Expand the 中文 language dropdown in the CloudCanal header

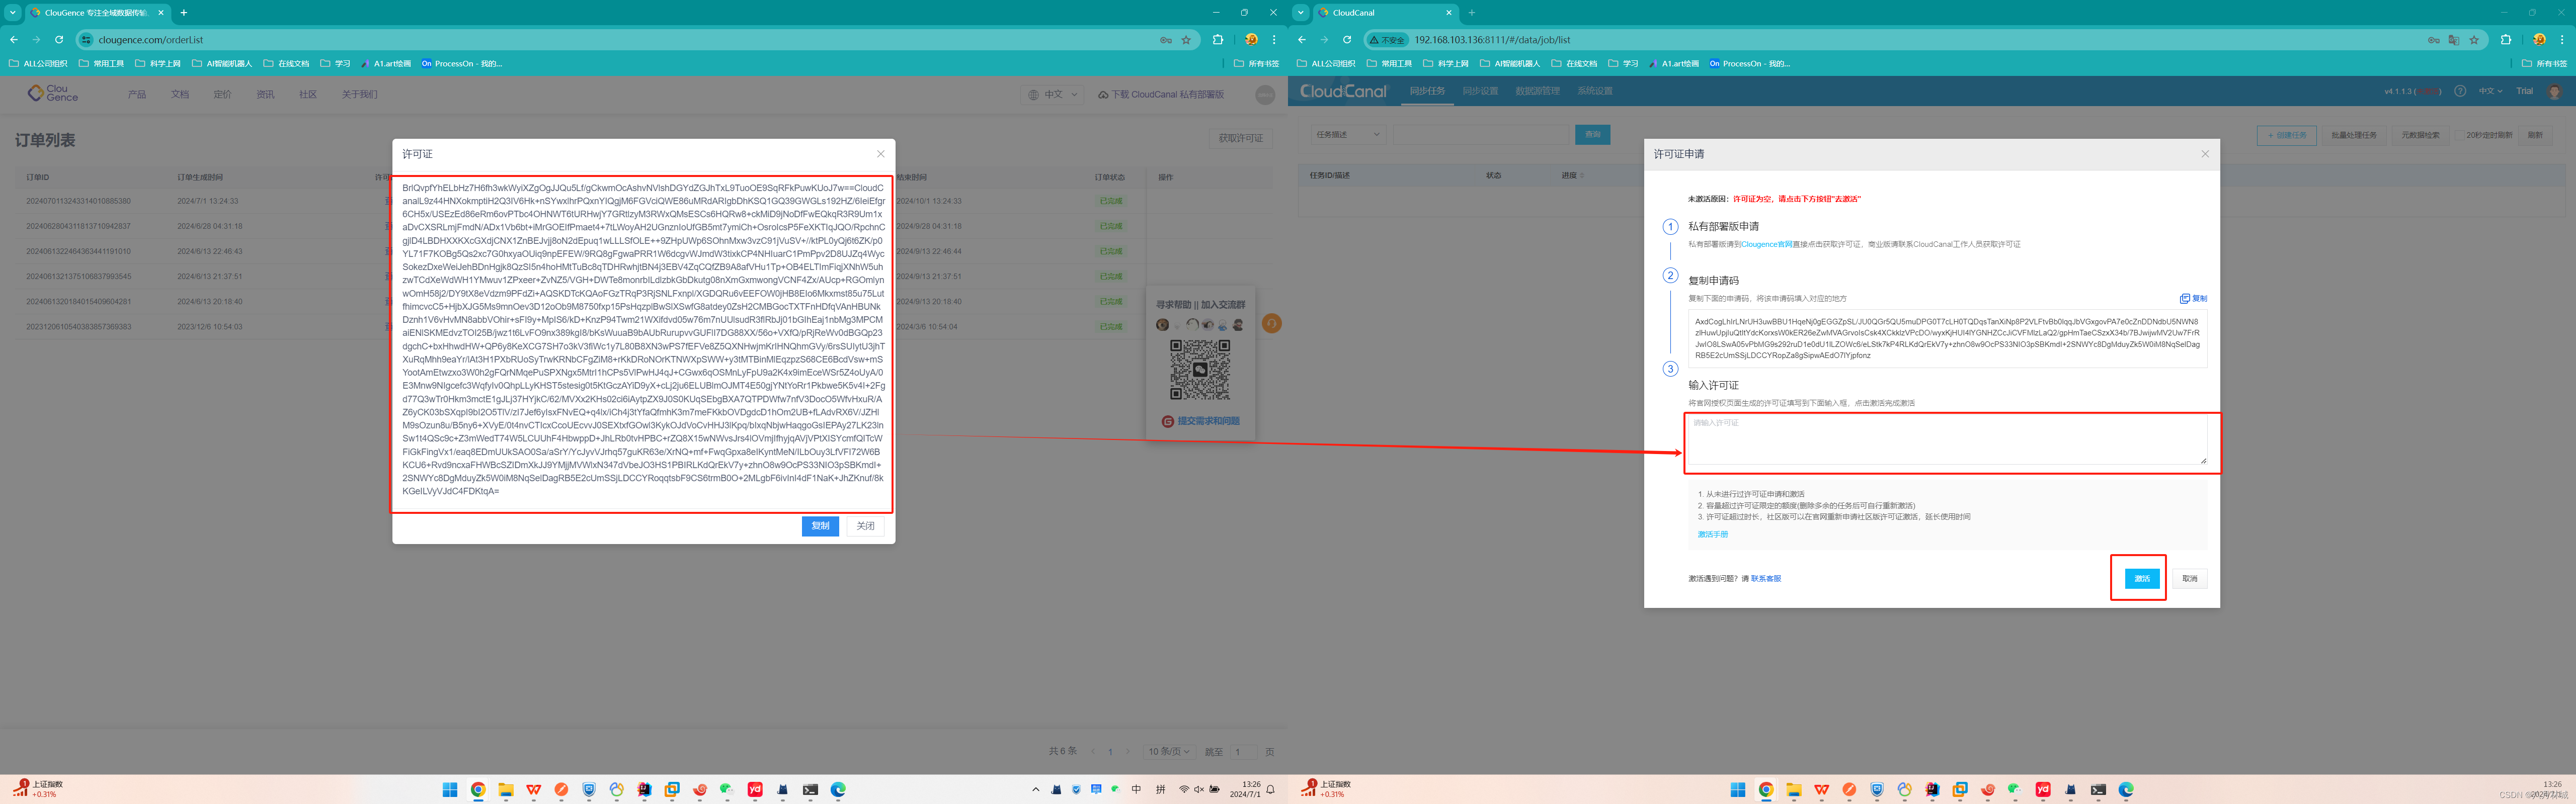point(2490,91)
